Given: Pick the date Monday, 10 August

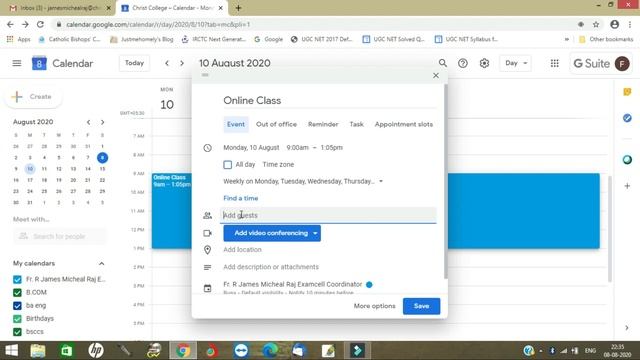Looking at the screenshot, I should [x=251, y=148].
